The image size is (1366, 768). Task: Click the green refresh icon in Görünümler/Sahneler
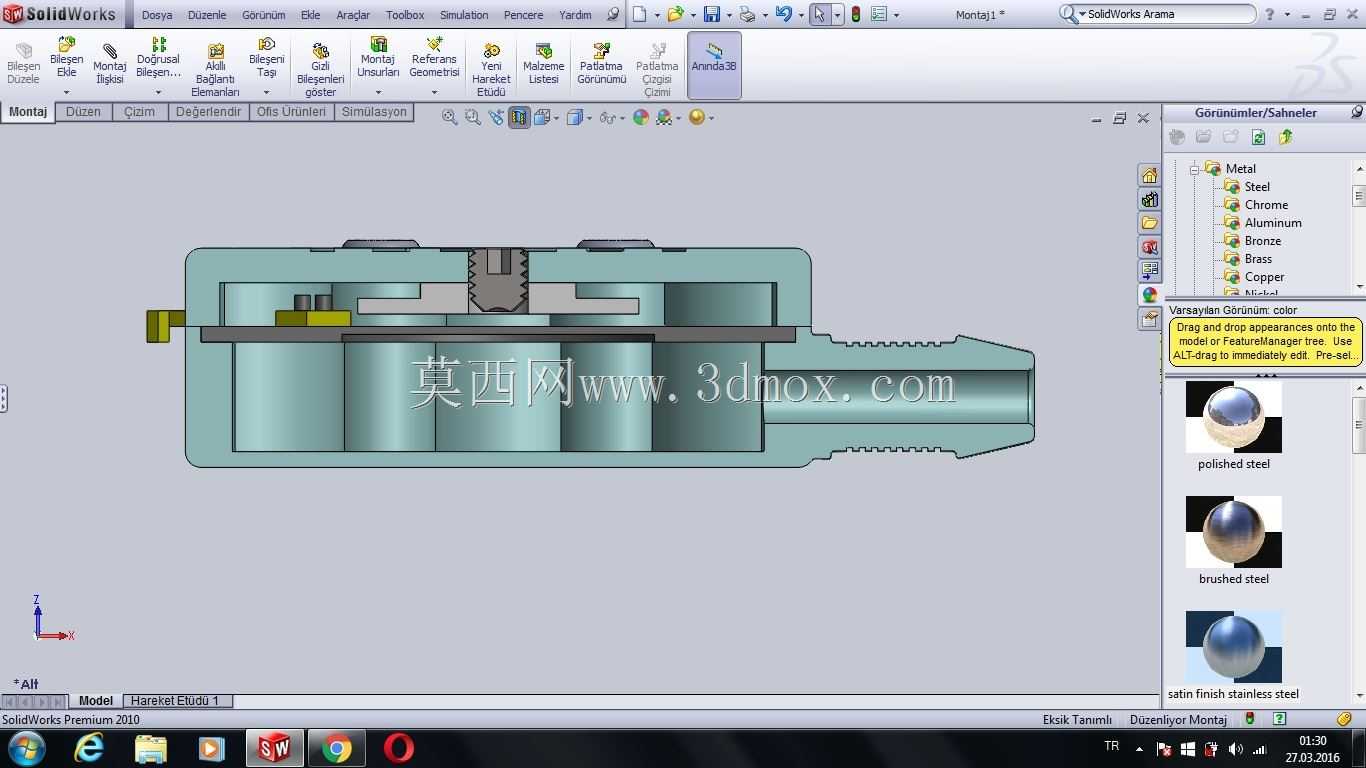[x=1259, y=137]
